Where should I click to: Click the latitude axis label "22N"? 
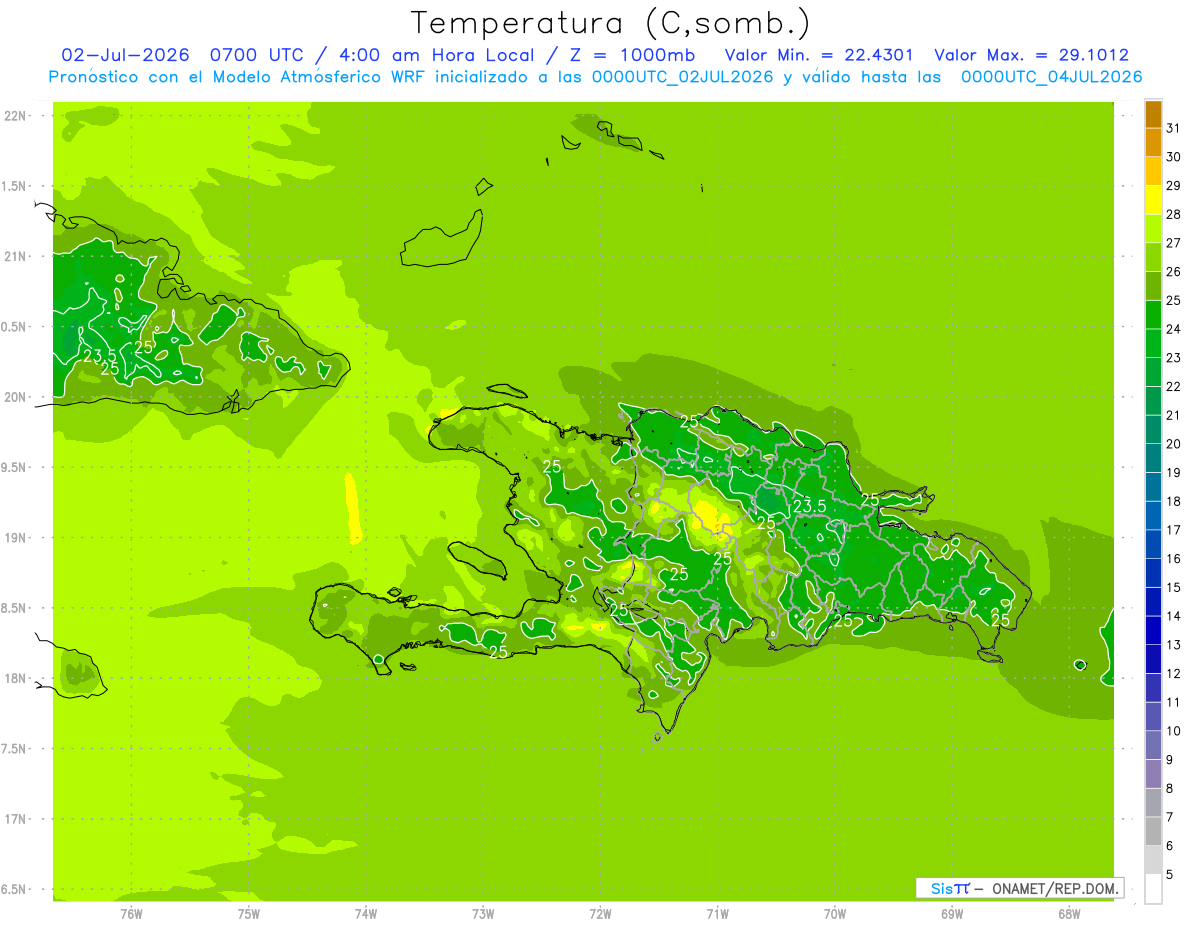coord(17,116)
